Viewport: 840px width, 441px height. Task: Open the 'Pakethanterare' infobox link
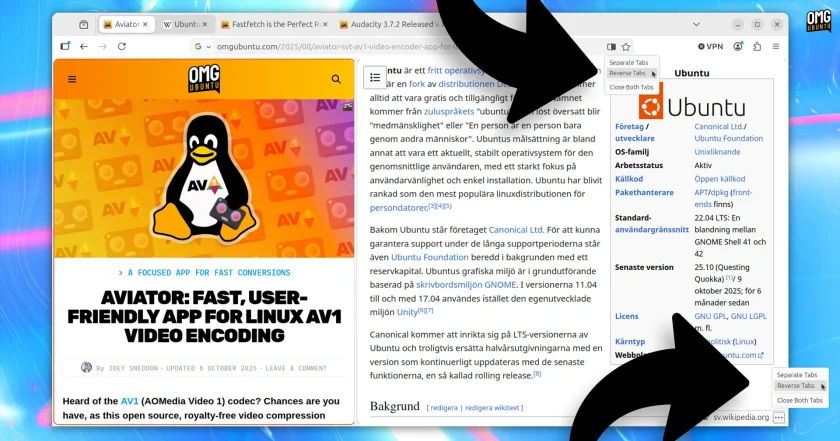point(644,192)
